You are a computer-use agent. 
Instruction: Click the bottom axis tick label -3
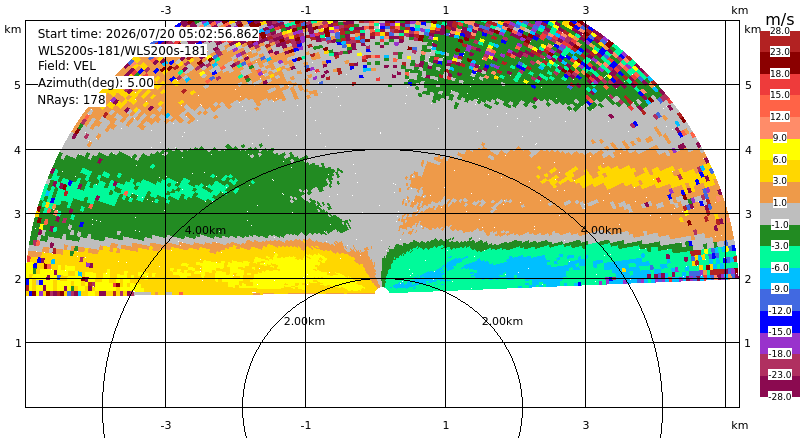[x=165, y=425]
